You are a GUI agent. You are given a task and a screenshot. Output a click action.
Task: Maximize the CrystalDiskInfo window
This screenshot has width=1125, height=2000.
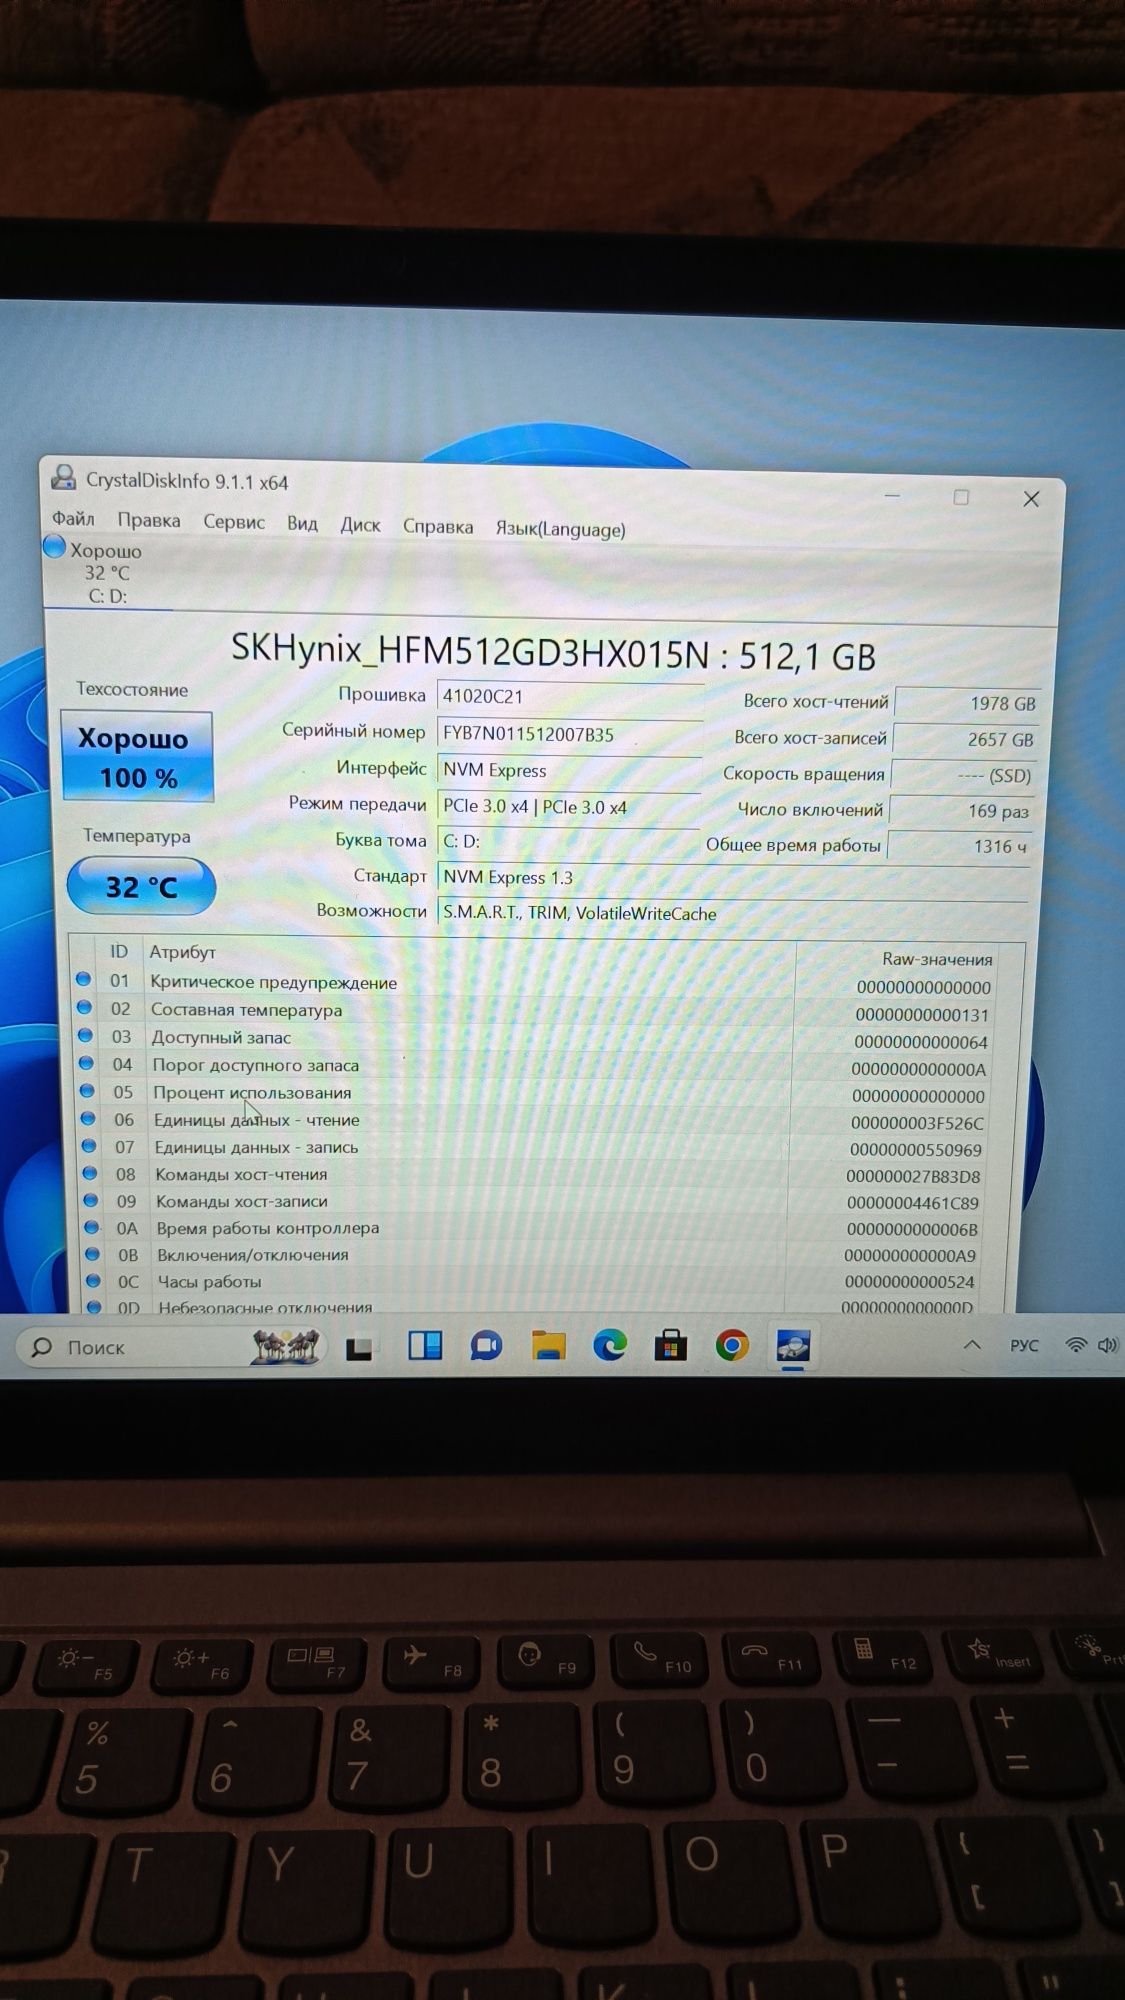pos(961,497)
